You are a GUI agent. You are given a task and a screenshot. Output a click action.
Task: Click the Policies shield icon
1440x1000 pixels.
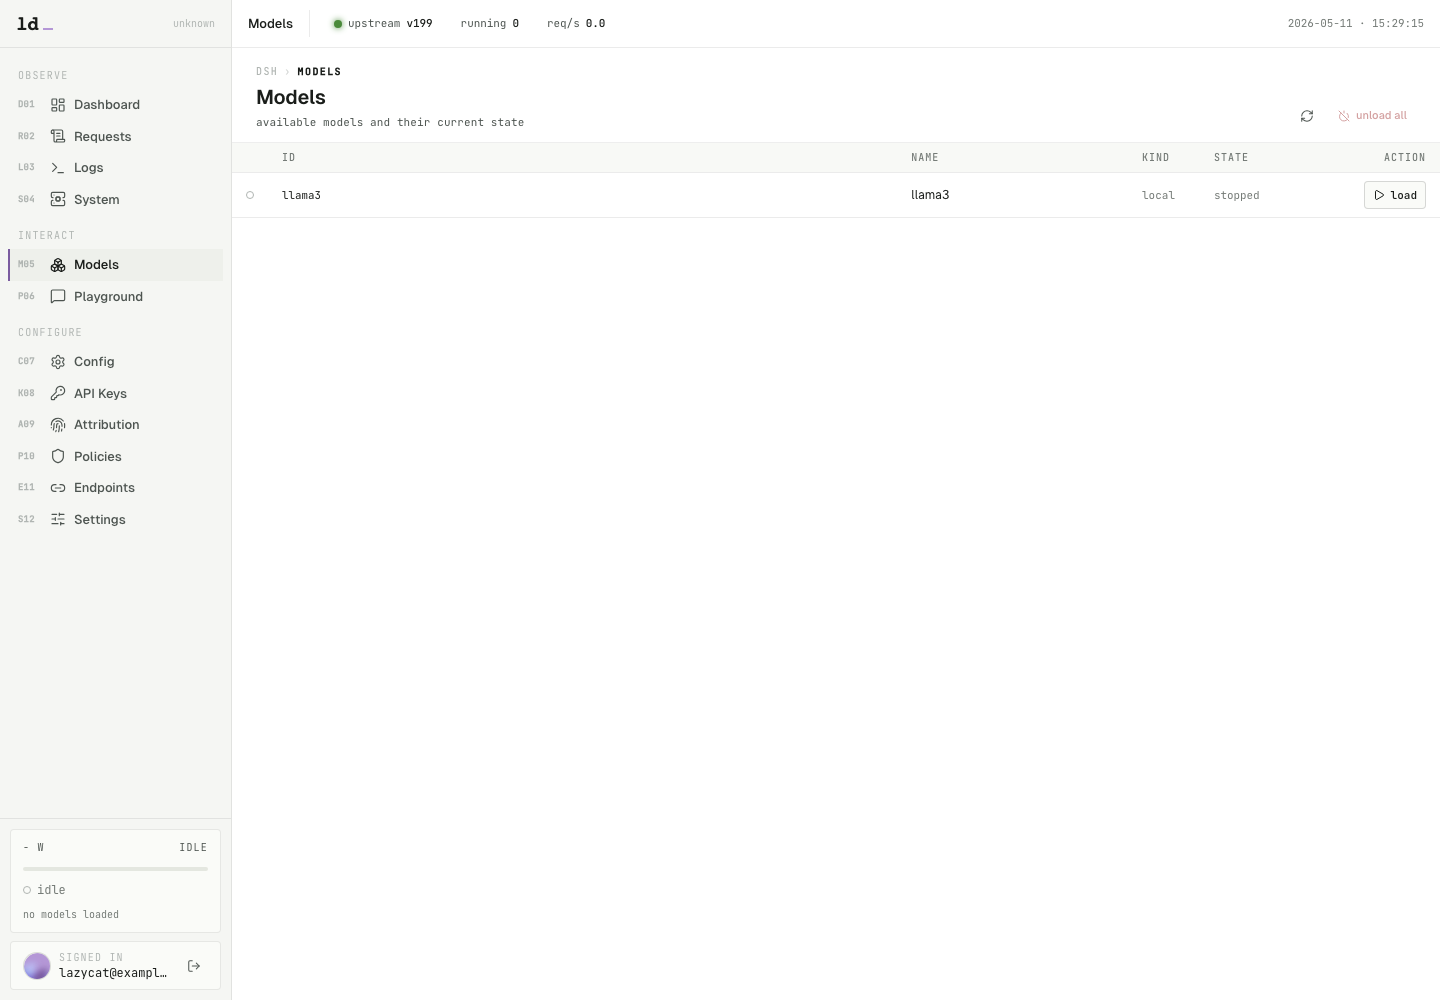[x=58, y=456]
